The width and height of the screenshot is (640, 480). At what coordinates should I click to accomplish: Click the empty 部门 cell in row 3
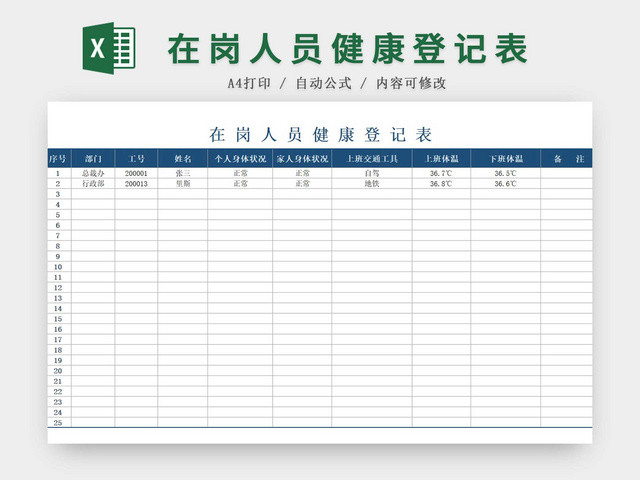coord(93,194)
